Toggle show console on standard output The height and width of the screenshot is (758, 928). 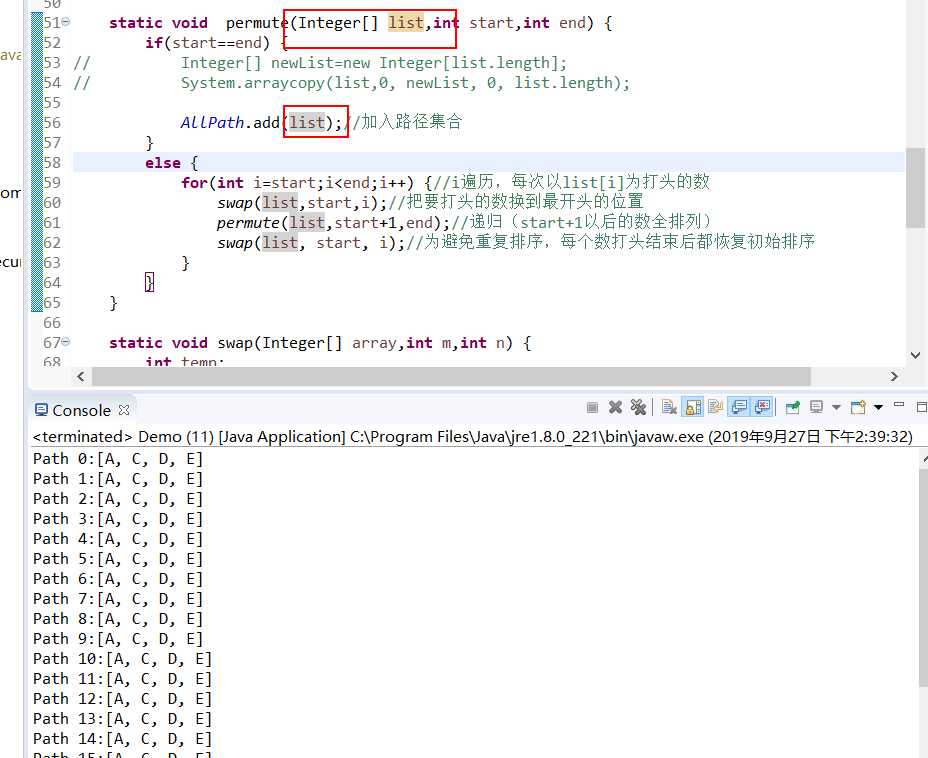point(739,407)
